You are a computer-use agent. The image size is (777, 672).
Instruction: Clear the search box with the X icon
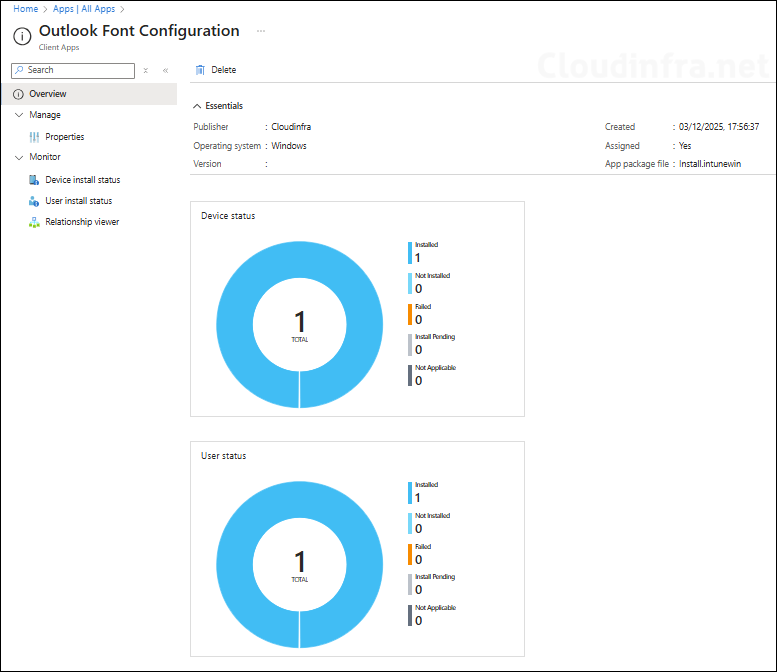click(146, 70)
